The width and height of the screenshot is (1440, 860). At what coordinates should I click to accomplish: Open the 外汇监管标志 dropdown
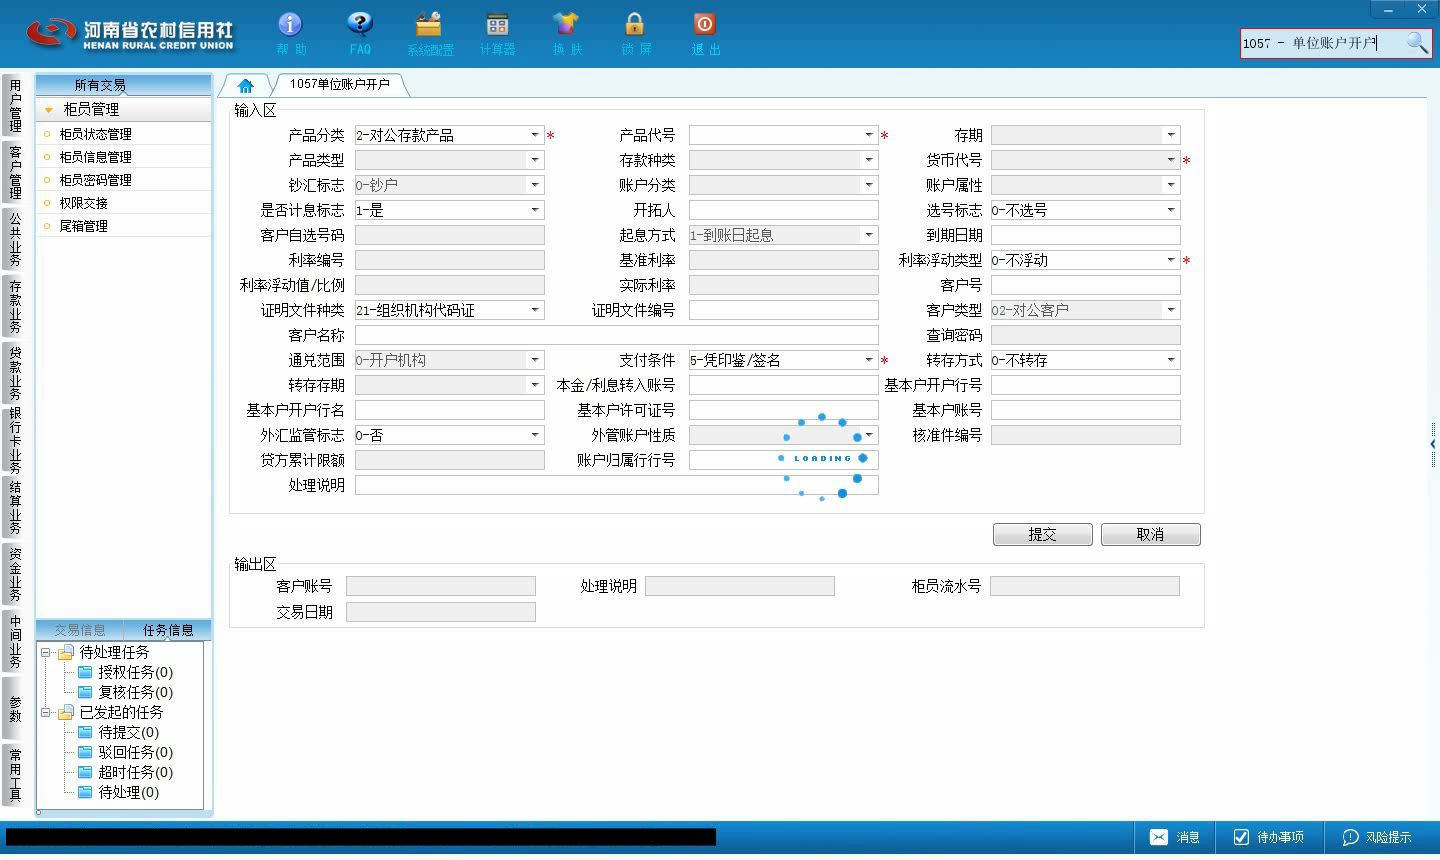[535, 435]
